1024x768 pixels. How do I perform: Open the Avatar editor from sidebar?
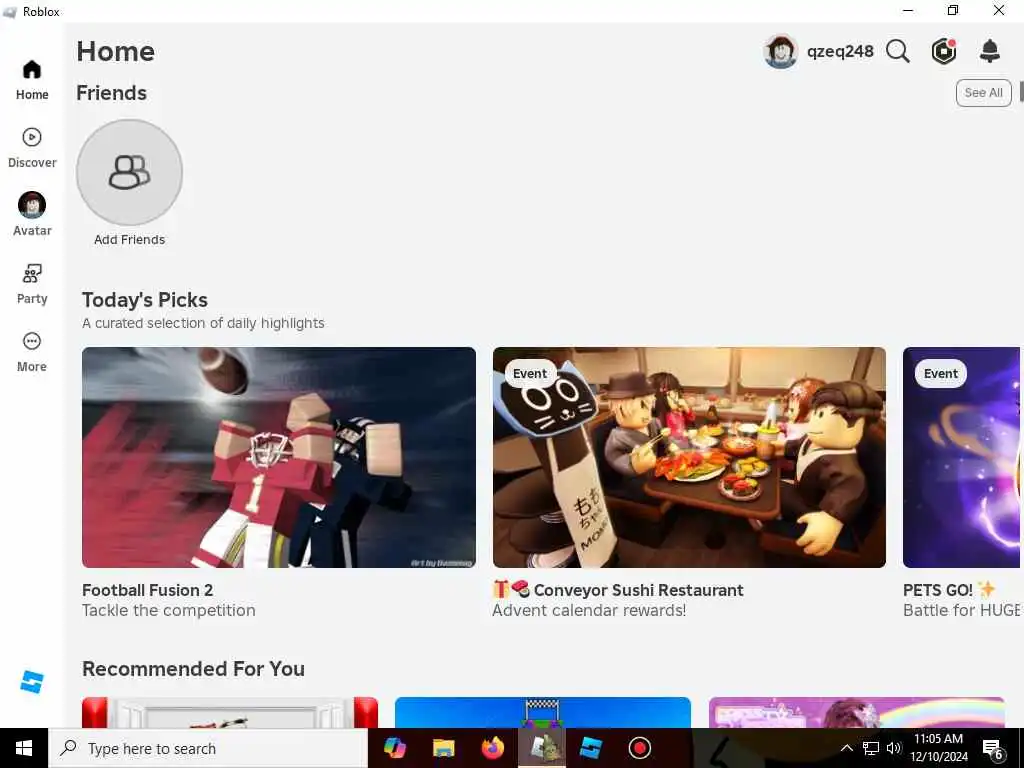coord(31,214)
